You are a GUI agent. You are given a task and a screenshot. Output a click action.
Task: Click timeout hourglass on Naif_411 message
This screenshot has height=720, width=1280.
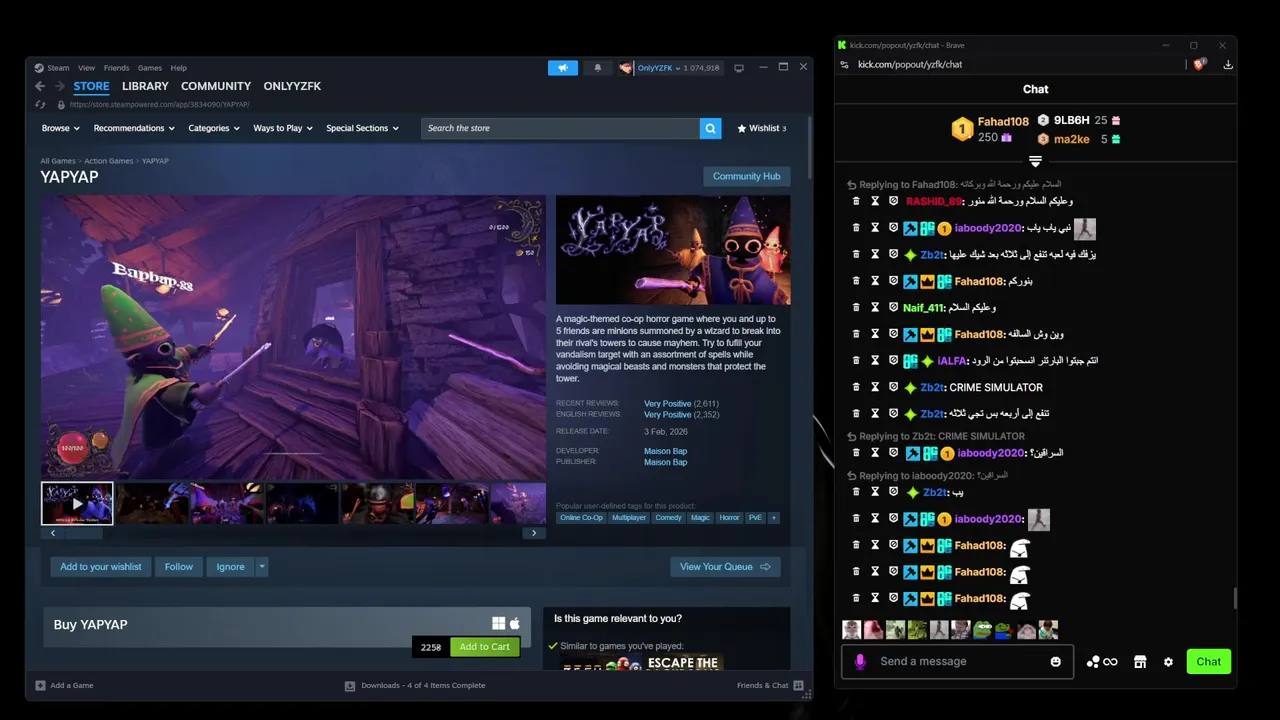pos(875,308)
